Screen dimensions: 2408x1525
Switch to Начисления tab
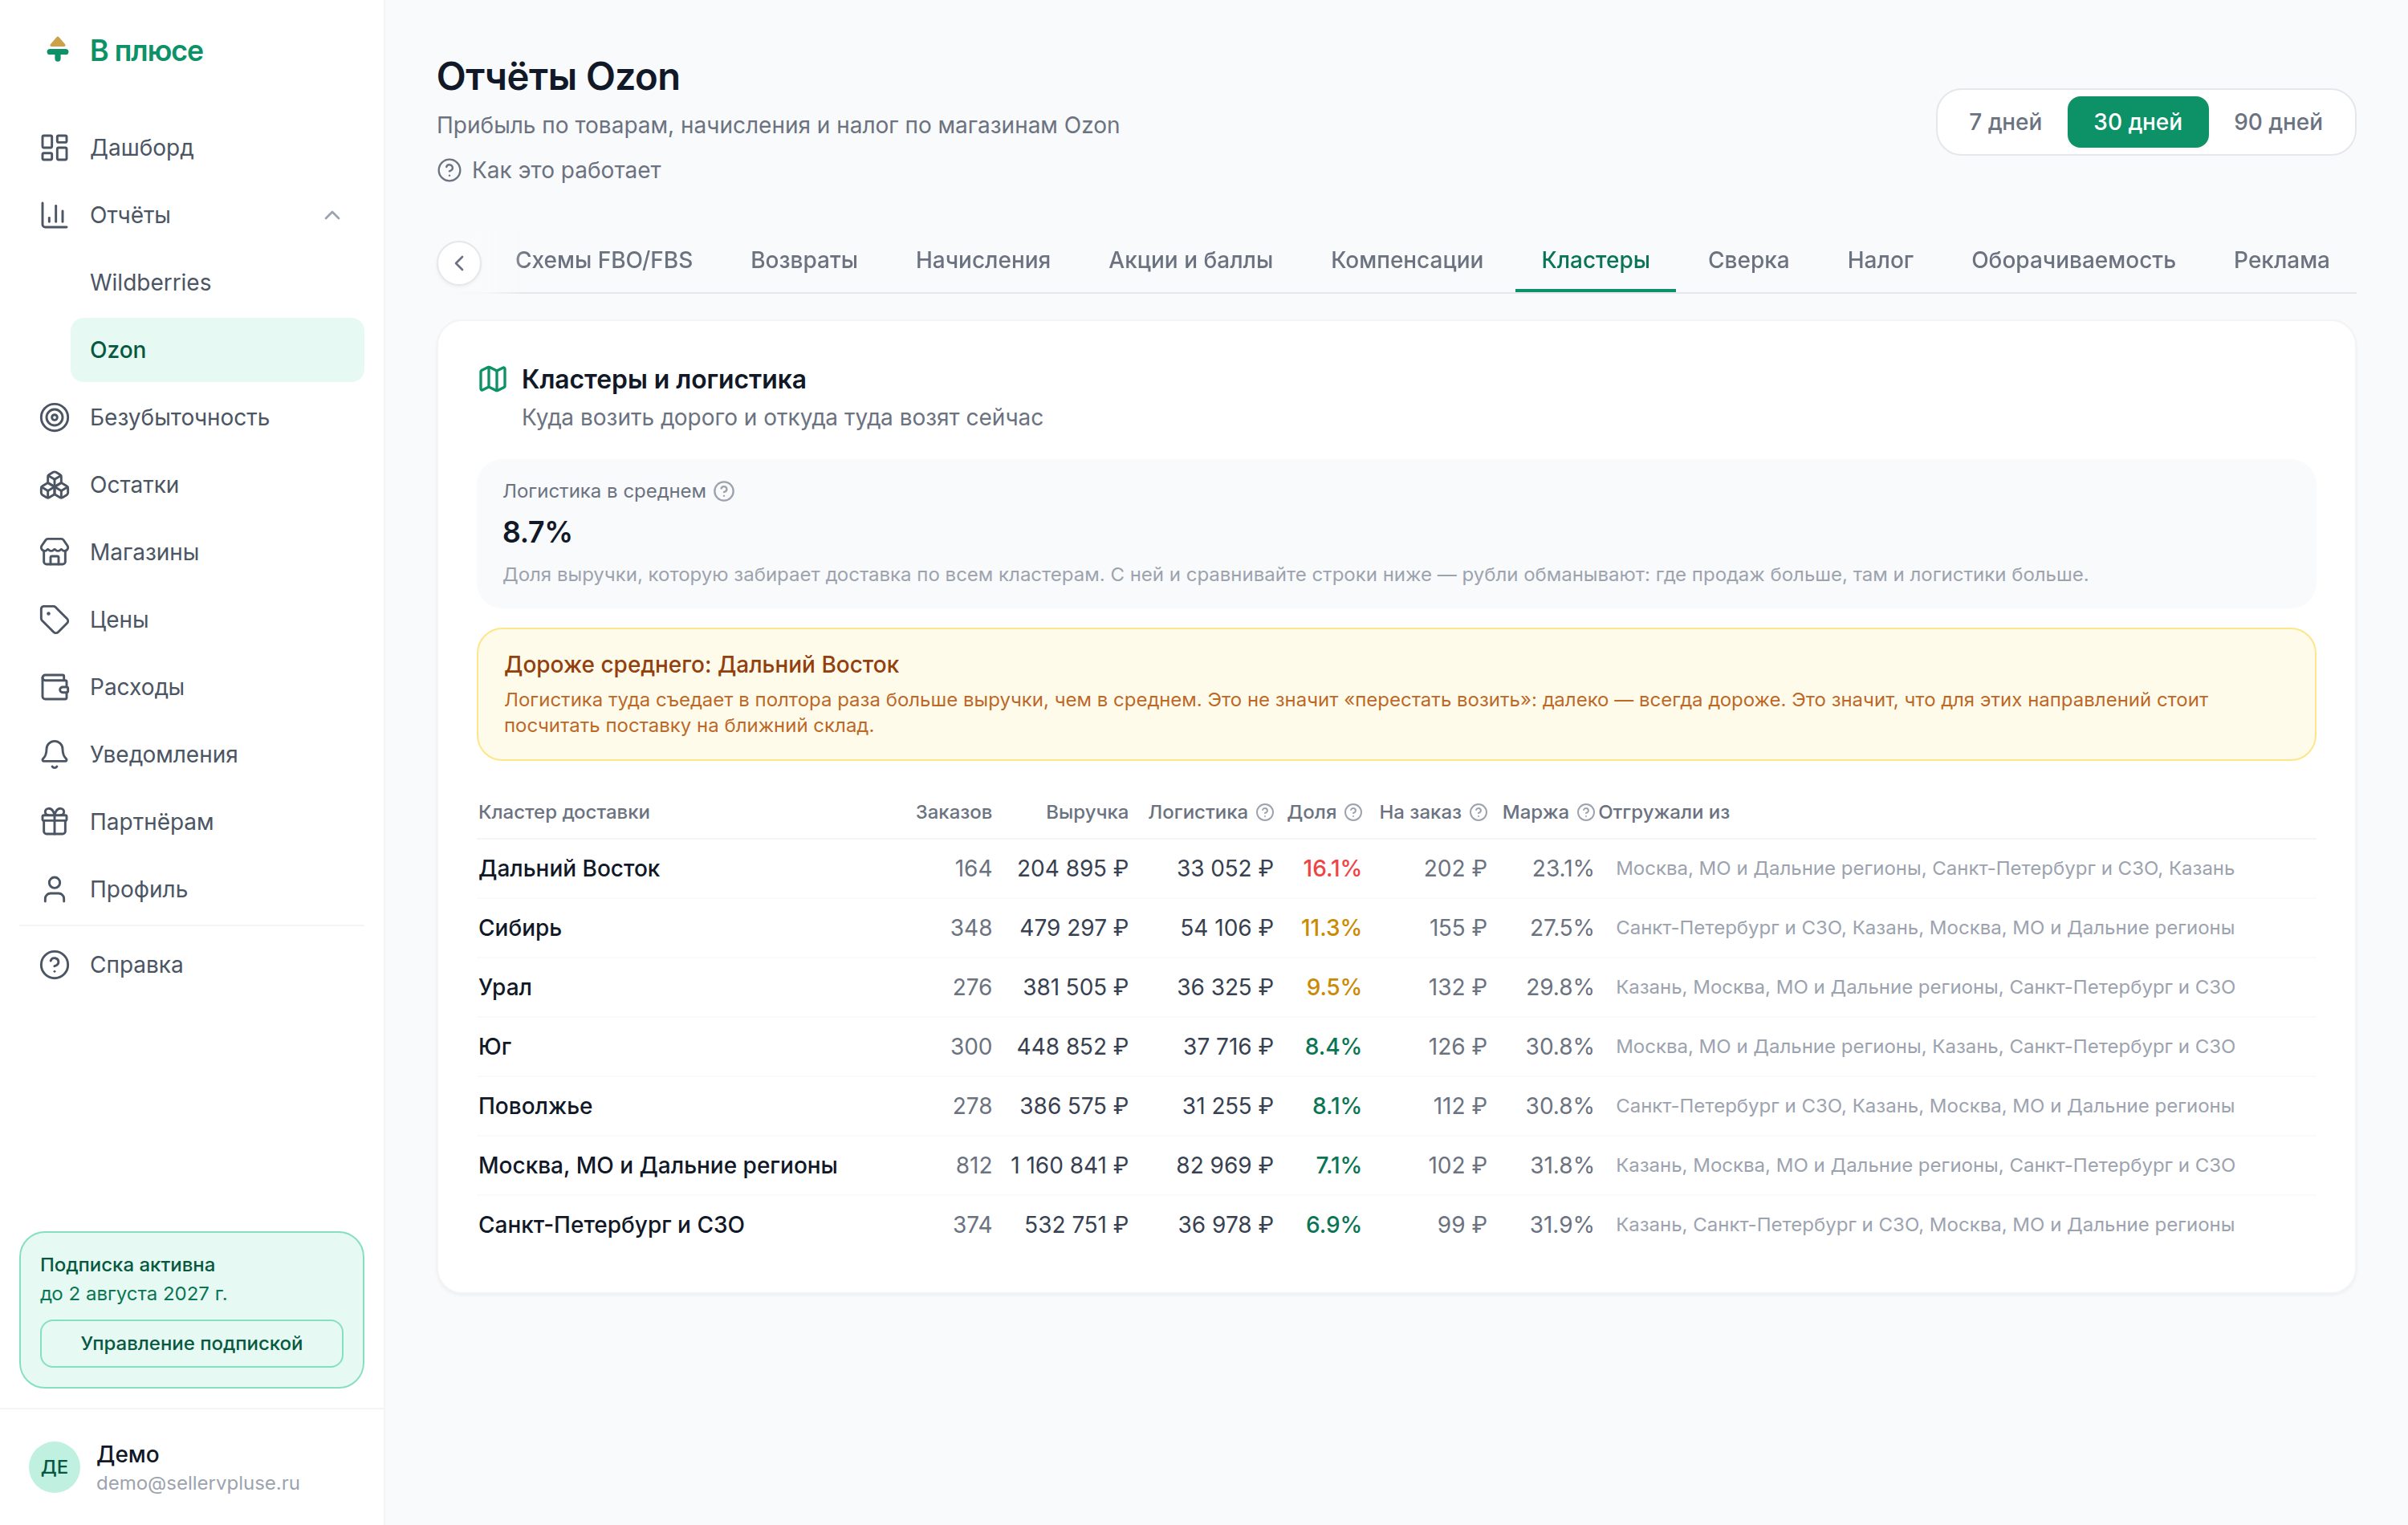pyautogui.click(x=983, y=260)
